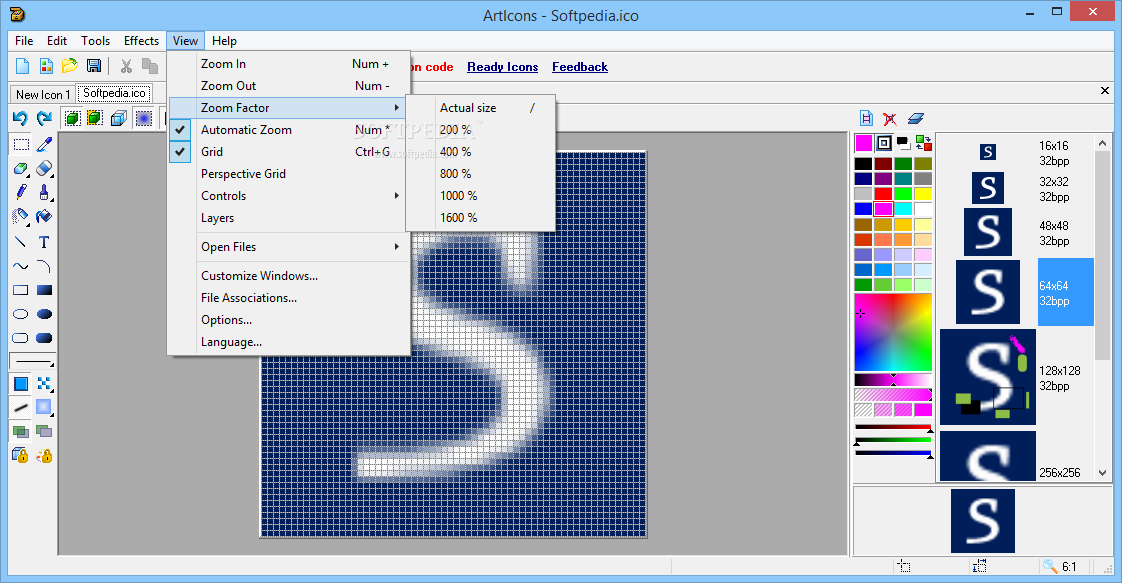This screenshot has width=1122, height=583.
Task: Select Actual size zoom option
Action: click(x=481, y=107)
